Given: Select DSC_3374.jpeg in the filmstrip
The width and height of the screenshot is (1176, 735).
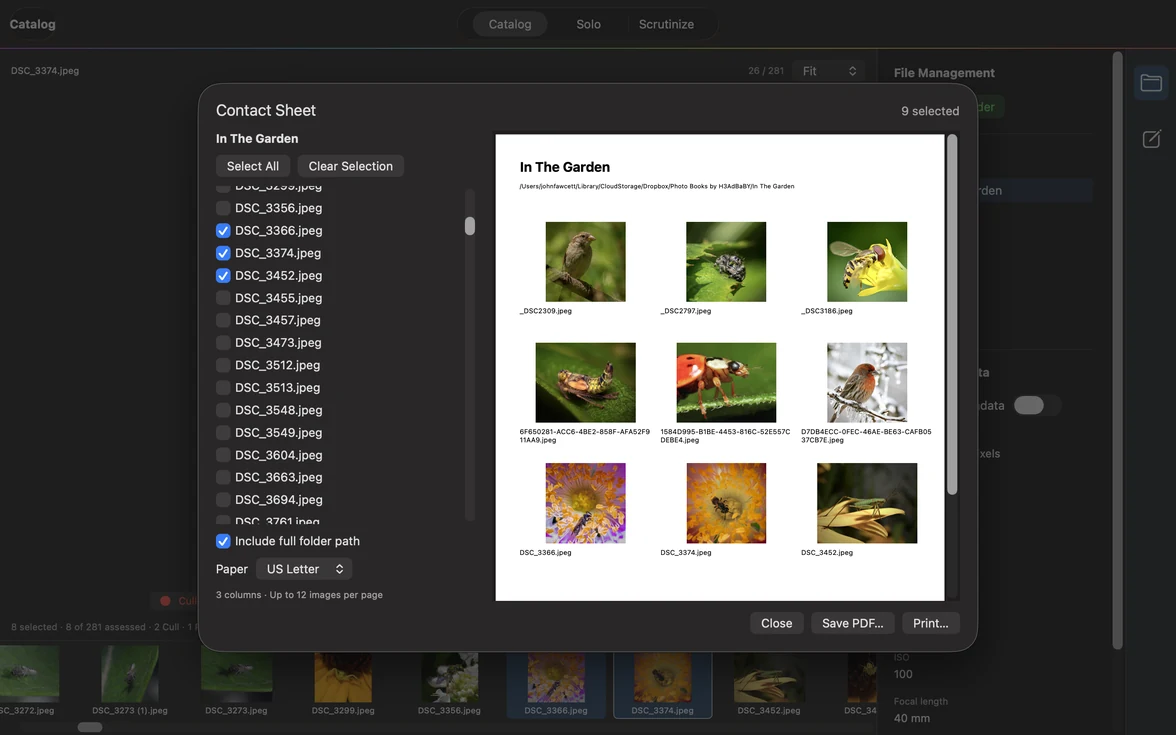Looking at the screenshot, I should coord(662,684).
